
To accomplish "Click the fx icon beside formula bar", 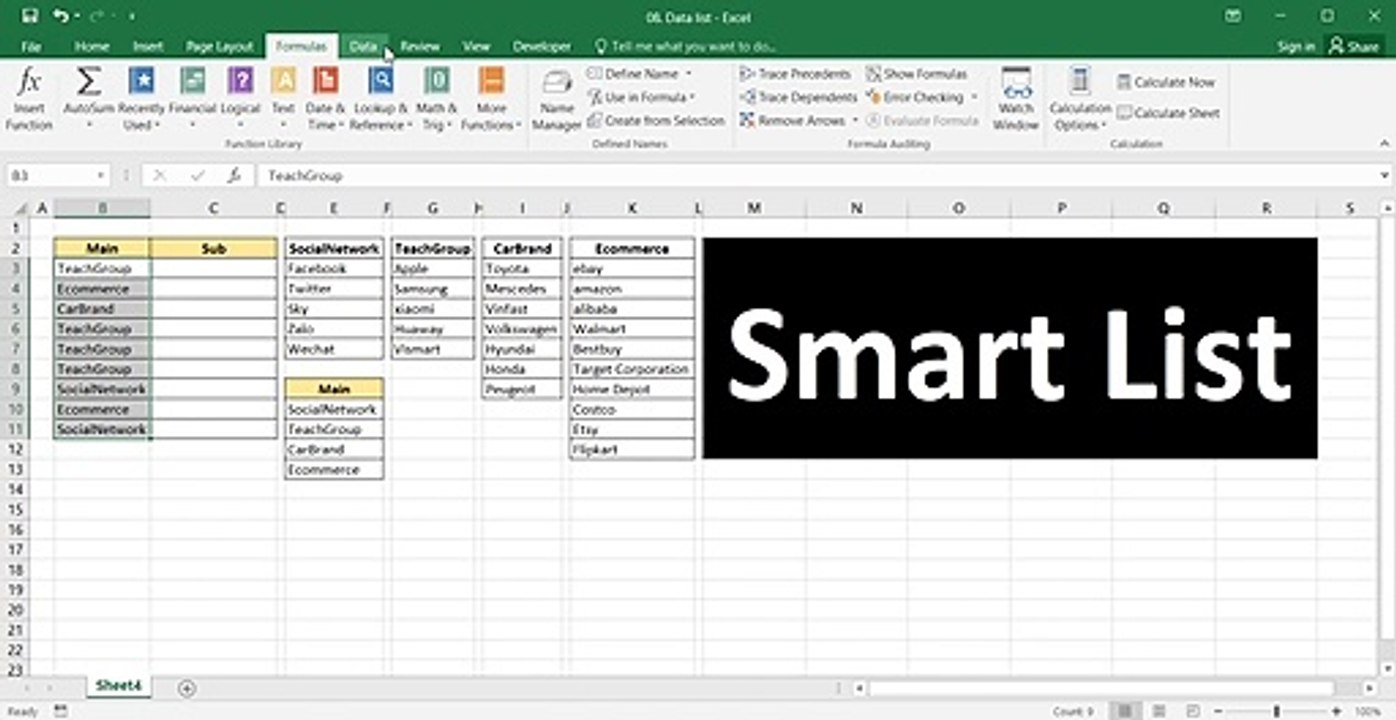I will 234,175.
